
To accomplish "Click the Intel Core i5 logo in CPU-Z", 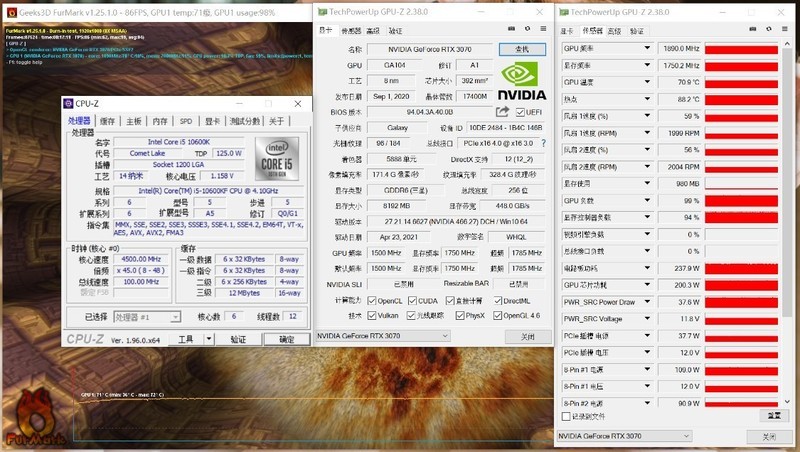I will click(277, 158).
